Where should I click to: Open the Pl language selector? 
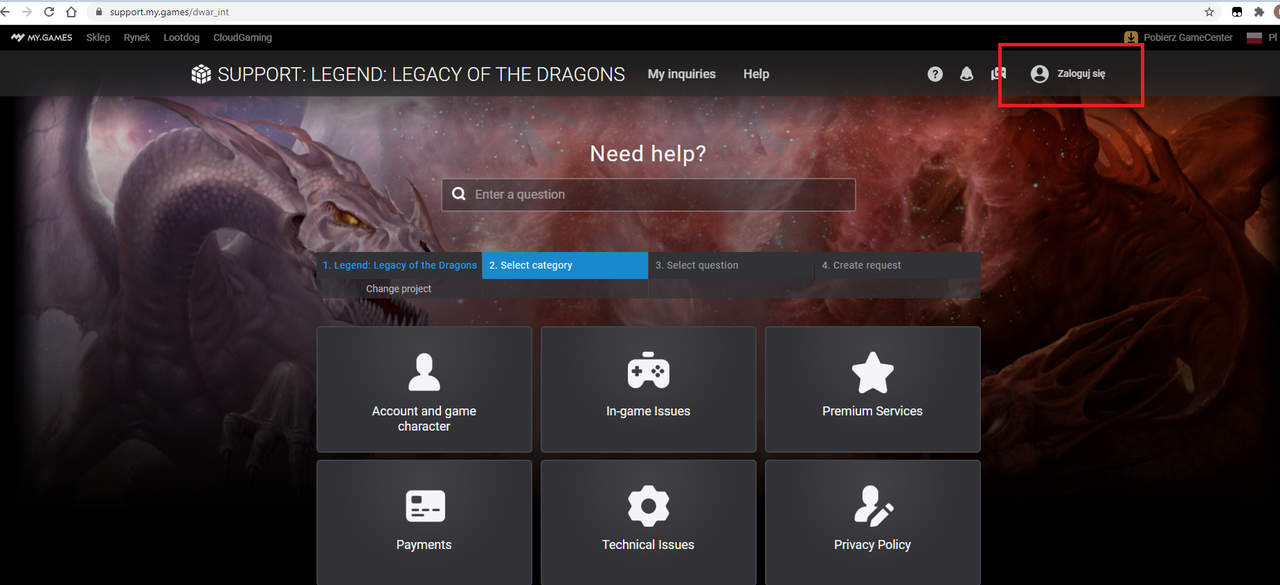tap(1273, 37)
